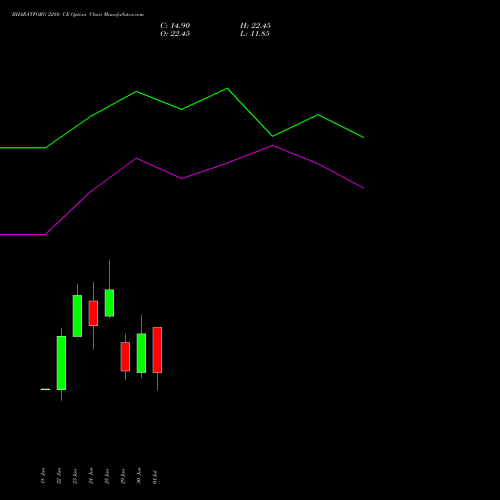The height and width of the screenshot is (500, 500).
Task: Click the red candle above '01 Jul'
Action: pyautogui.click(x=157, y=350)
